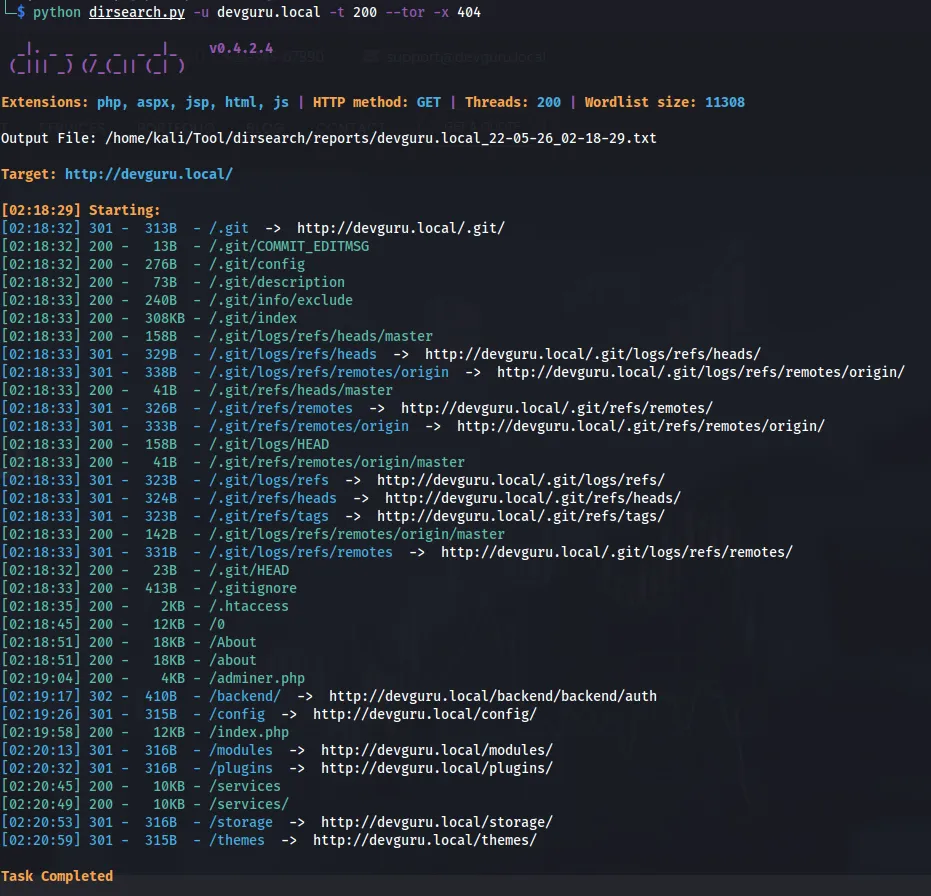The width and height of the screenshot is (931, 896).
Task: Open the /.htaccess result path
Action: tap(248, 606)
